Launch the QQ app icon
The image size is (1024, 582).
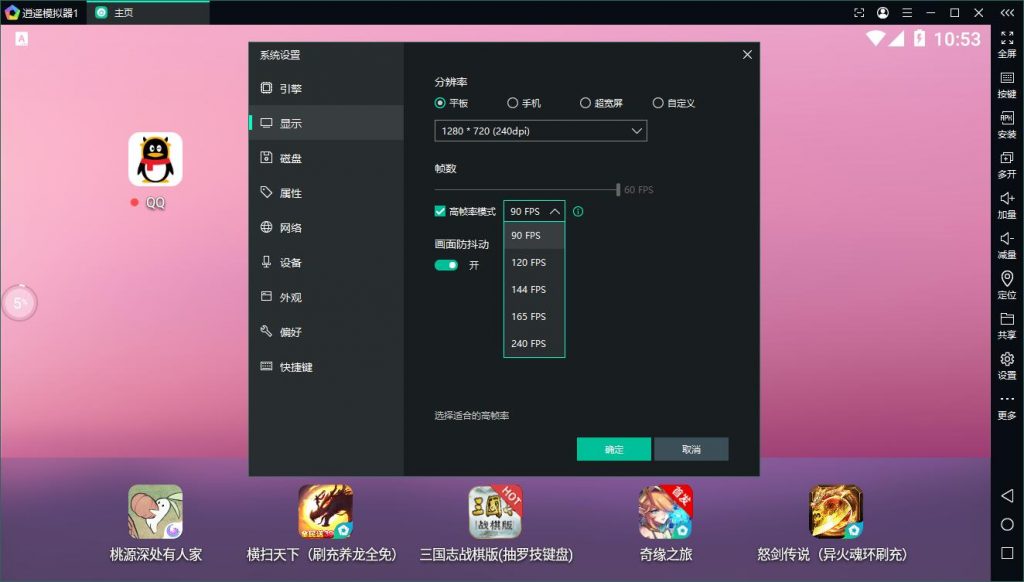click(155, 160)
